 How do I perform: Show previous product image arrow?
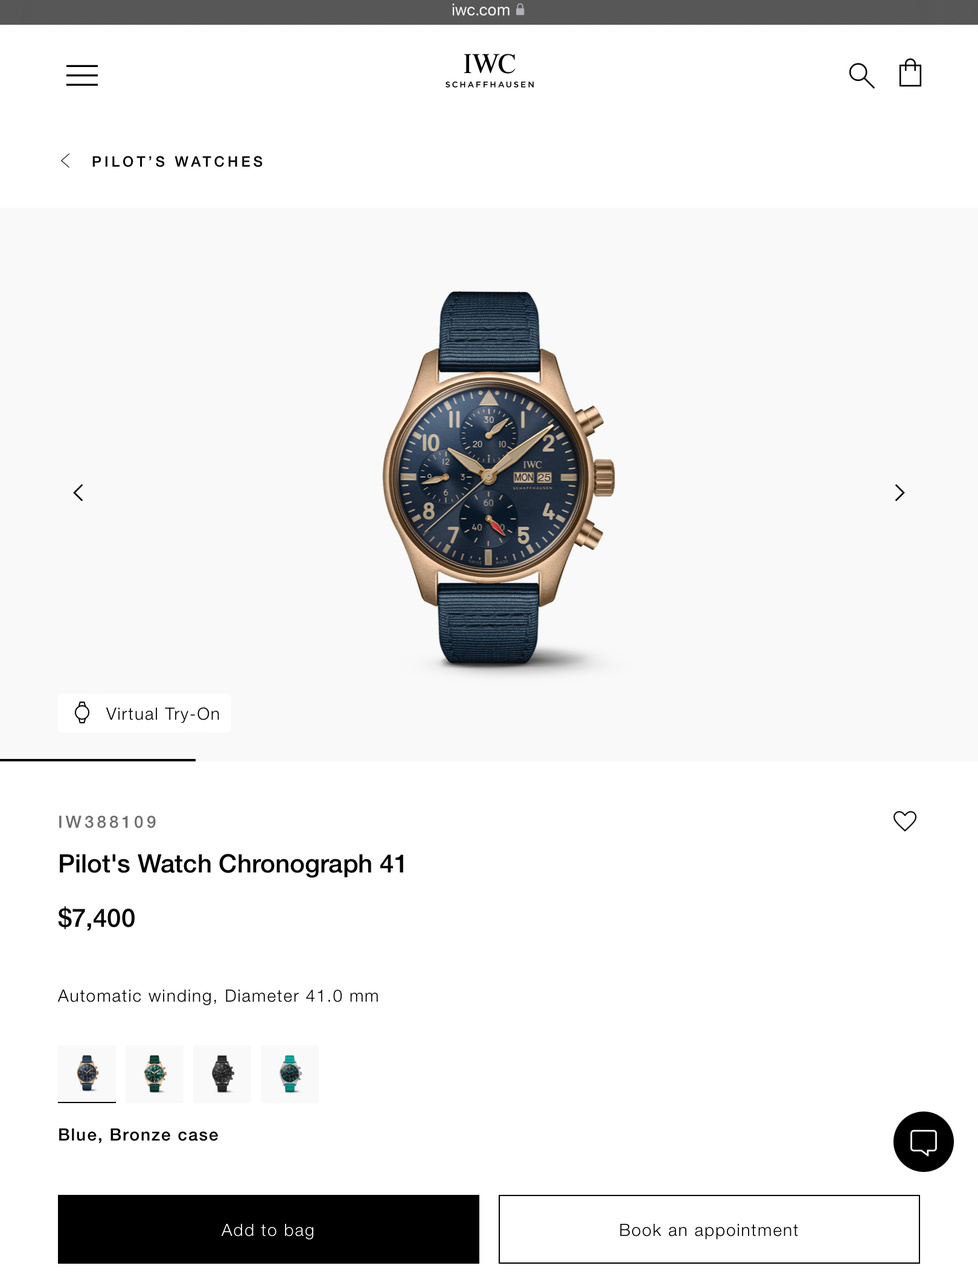tap(78, 492)
